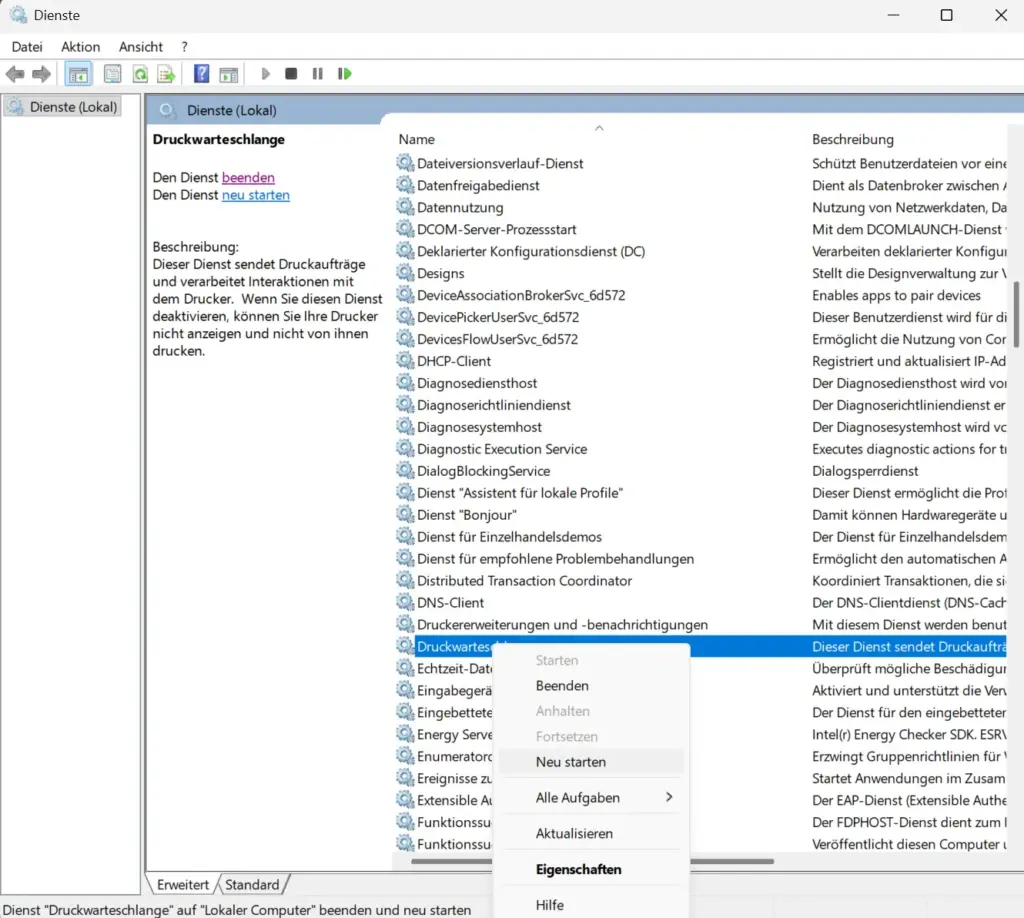The width and height of the screenshot is (1024, 918).
Task: Click the Stop service square icon
Action: click(x=291, y=74)
